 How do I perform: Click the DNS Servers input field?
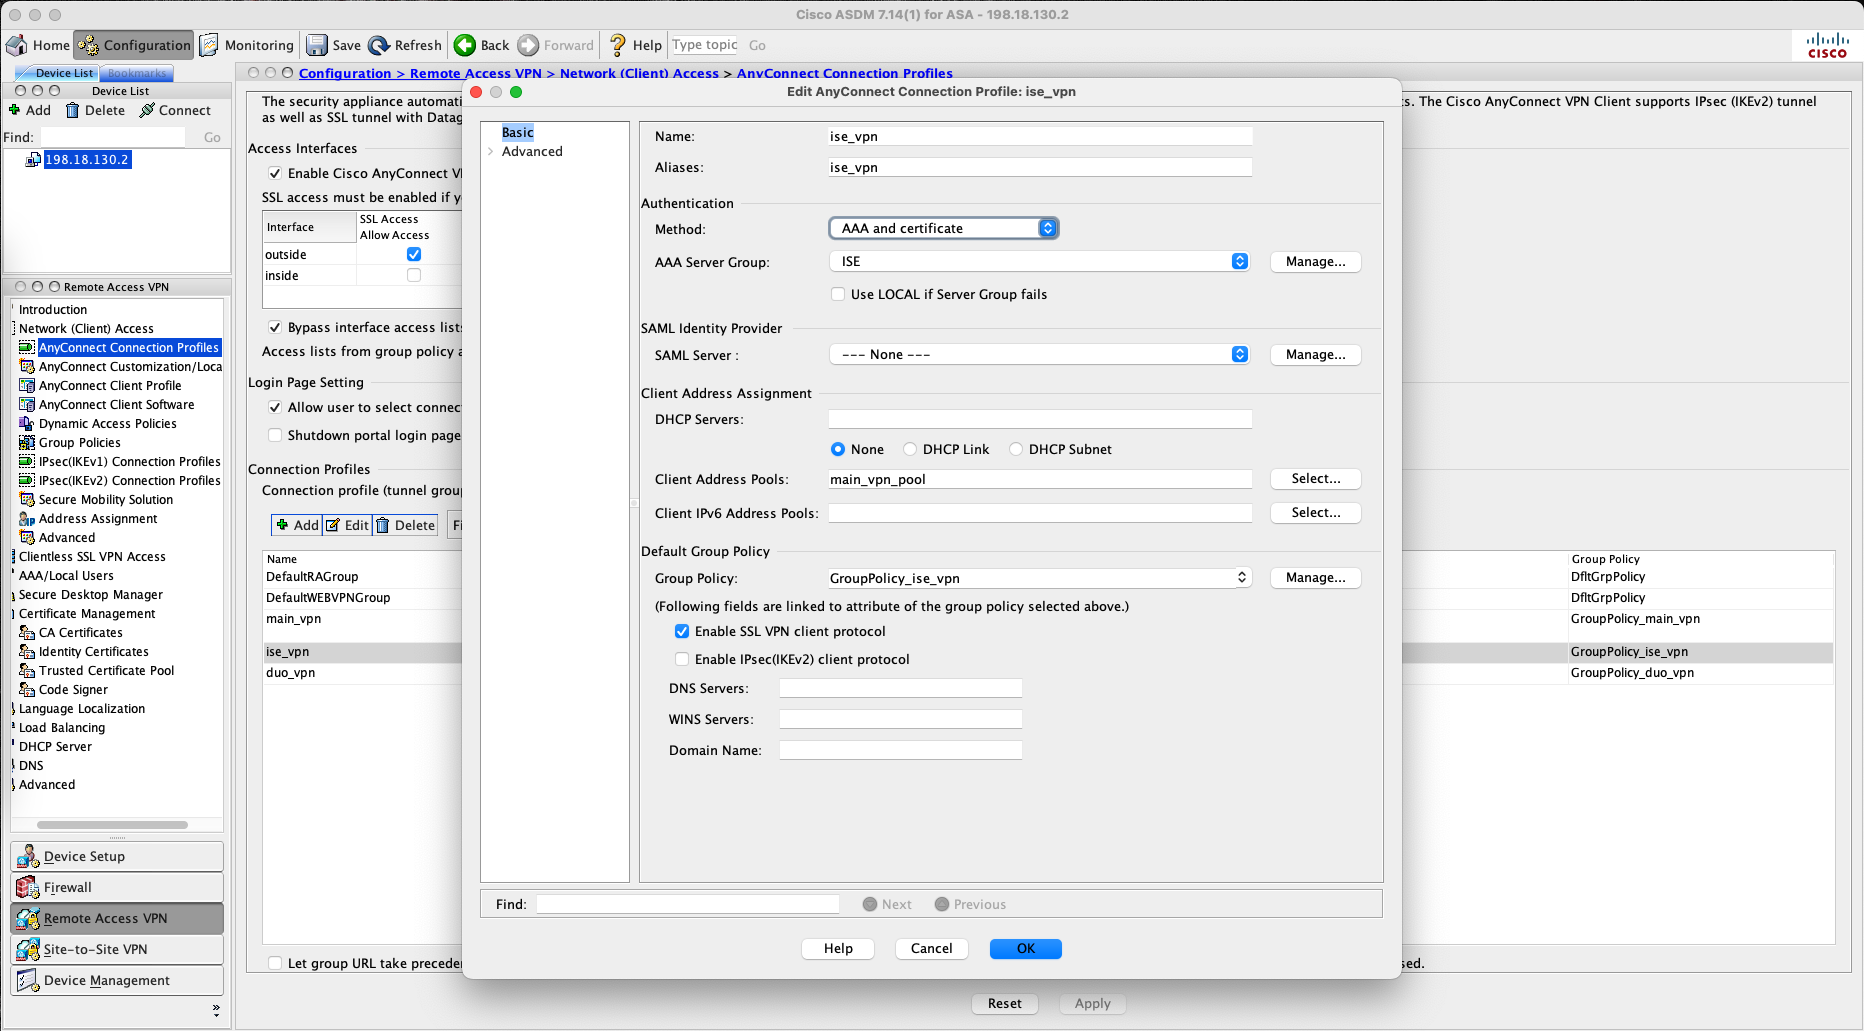pyautogui.click(x=900, y=688)
